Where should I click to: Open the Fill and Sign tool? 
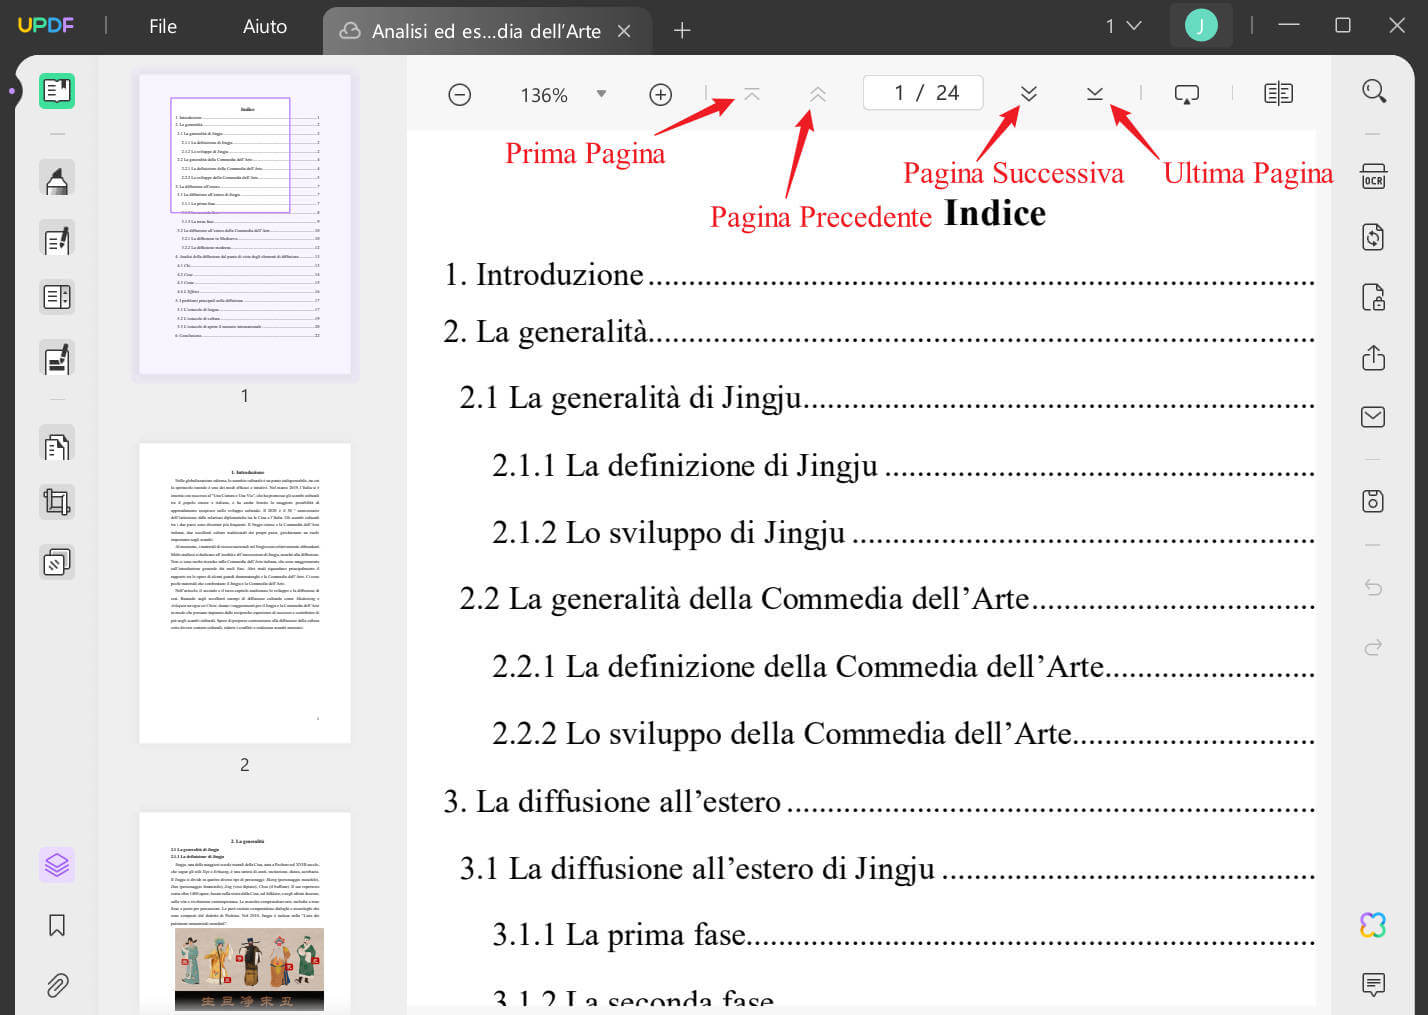(x=57, y=357)
